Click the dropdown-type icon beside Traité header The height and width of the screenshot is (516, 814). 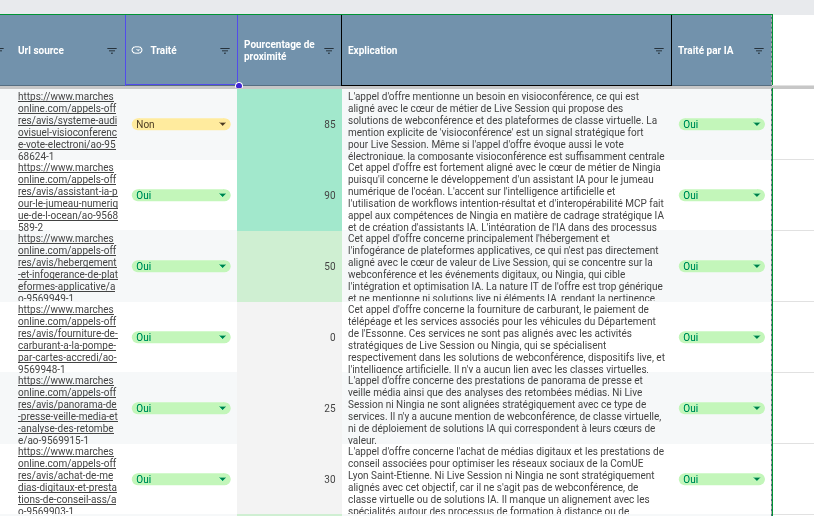(137, 50)
